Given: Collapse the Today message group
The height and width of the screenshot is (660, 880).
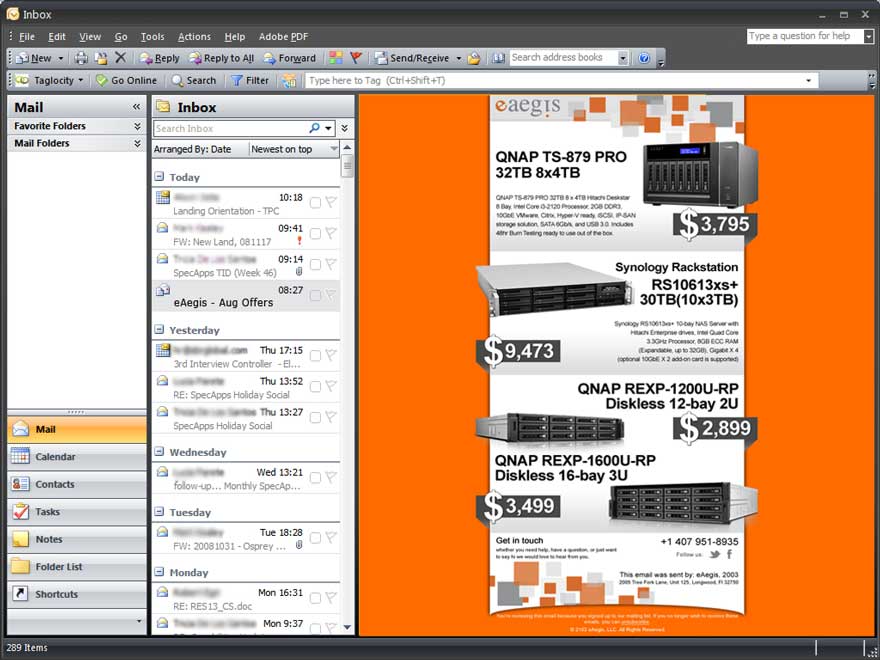Looking at the screenshot, I should 160,177.
